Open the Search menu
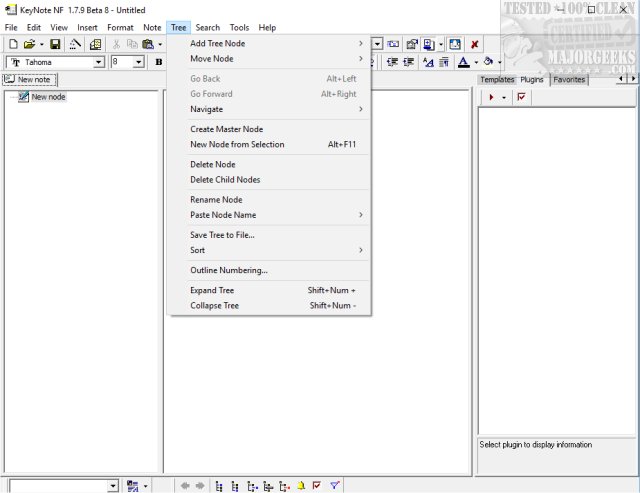Screen dimensions: 640x493 (207, 28)
